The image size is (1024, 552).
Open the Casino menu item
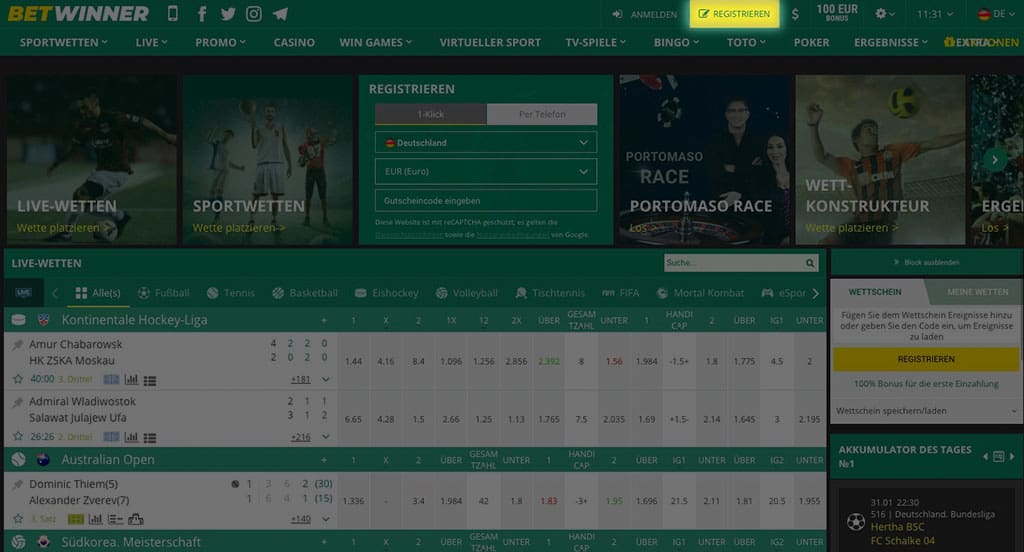click(294, 42)
